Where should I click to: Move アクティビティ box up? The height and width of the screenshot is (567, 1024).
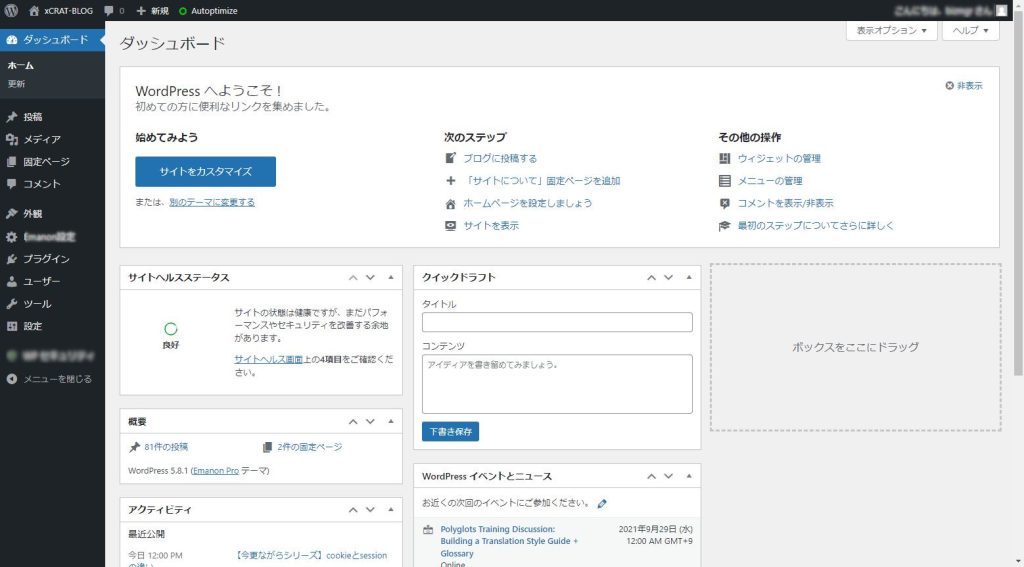coord(353,510)
